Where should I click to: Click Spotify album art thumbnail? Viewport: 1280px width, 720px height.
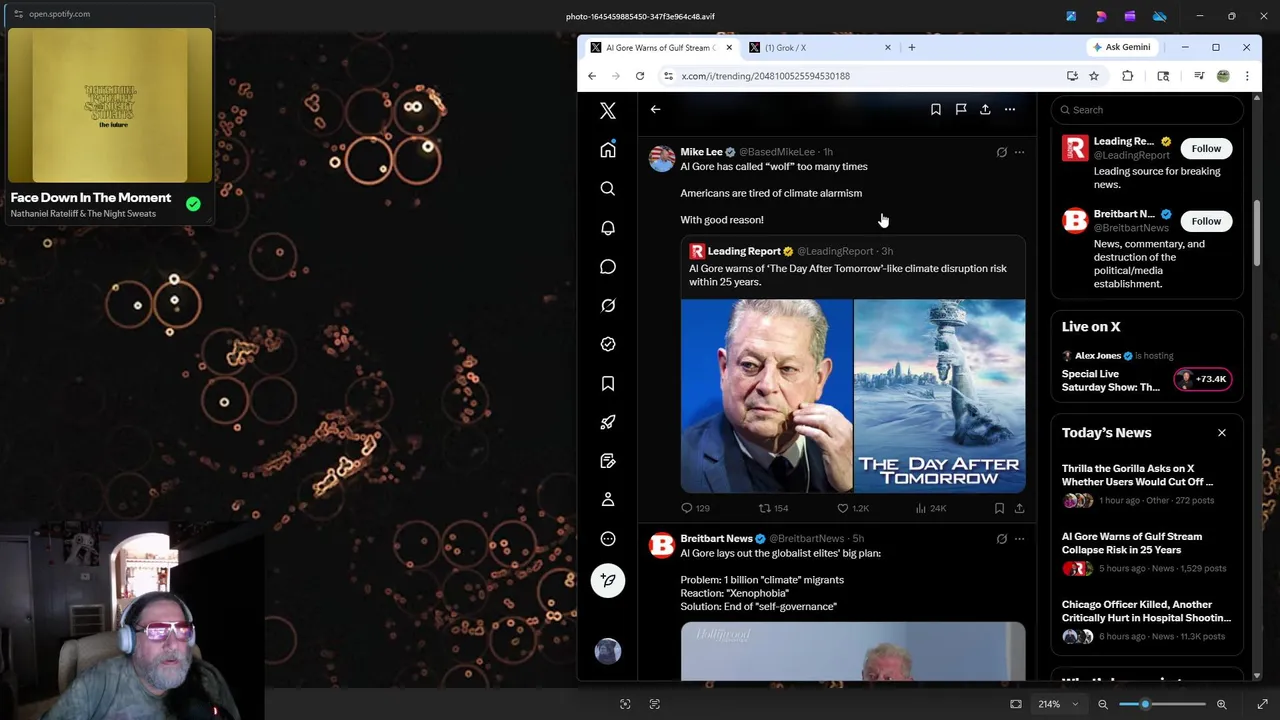tap(110, 106)
